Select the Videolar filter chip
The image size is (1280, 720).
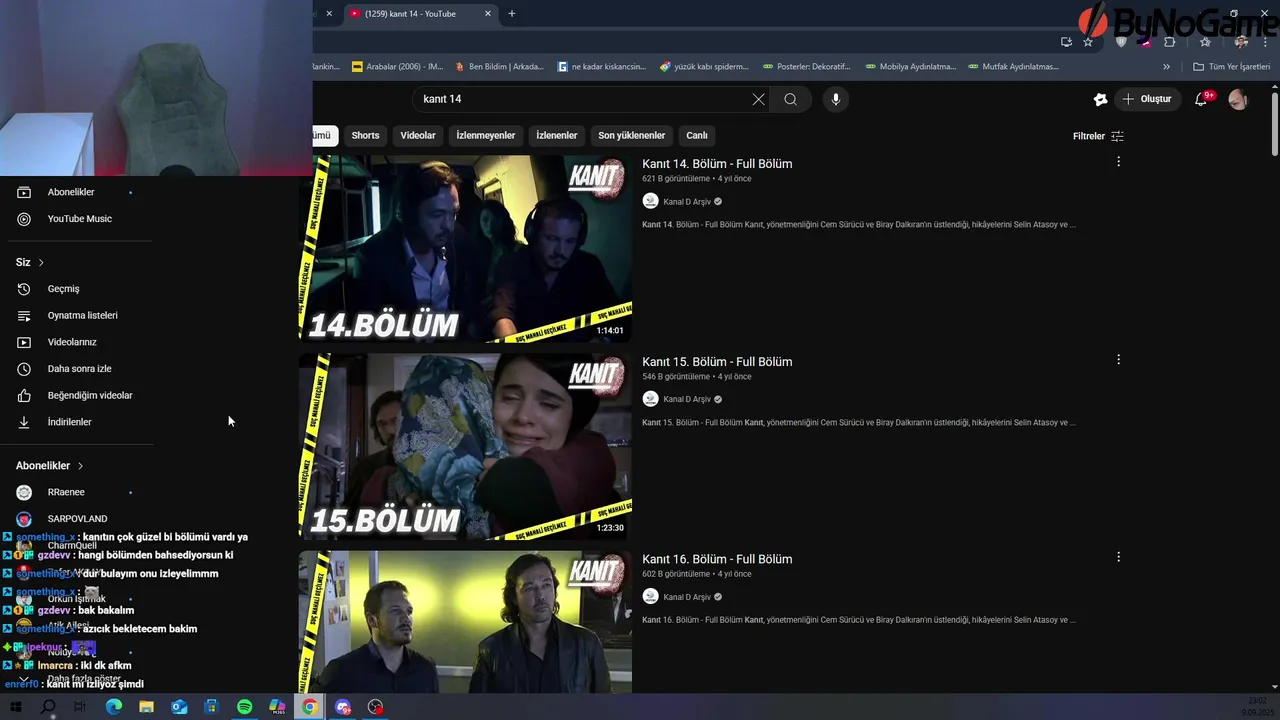click(418, 136)
